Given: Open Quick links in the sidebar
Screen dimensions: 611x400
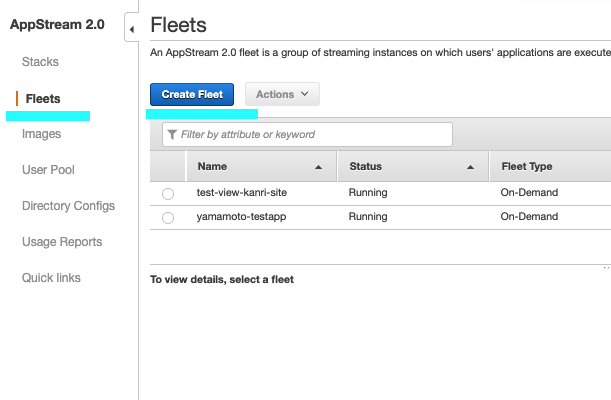Looking at the screenshot, I should point(51,278).
